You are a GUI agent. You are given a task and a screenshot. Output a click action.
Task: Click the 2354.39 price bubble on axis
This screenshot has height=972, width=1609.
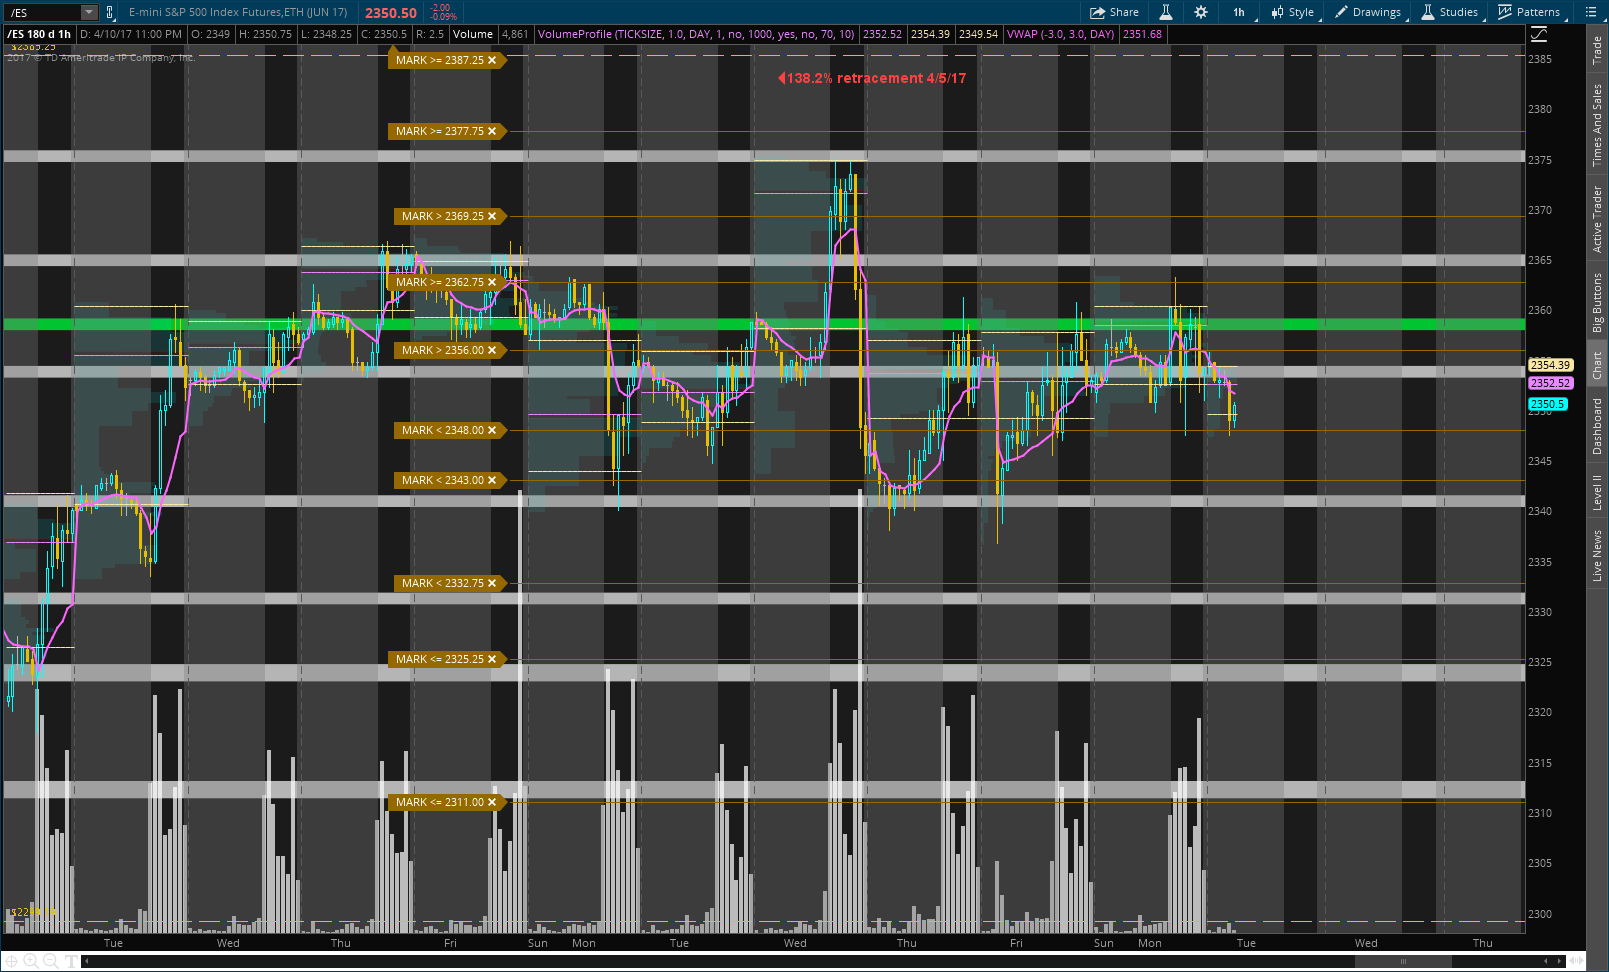click(1550, 365)
